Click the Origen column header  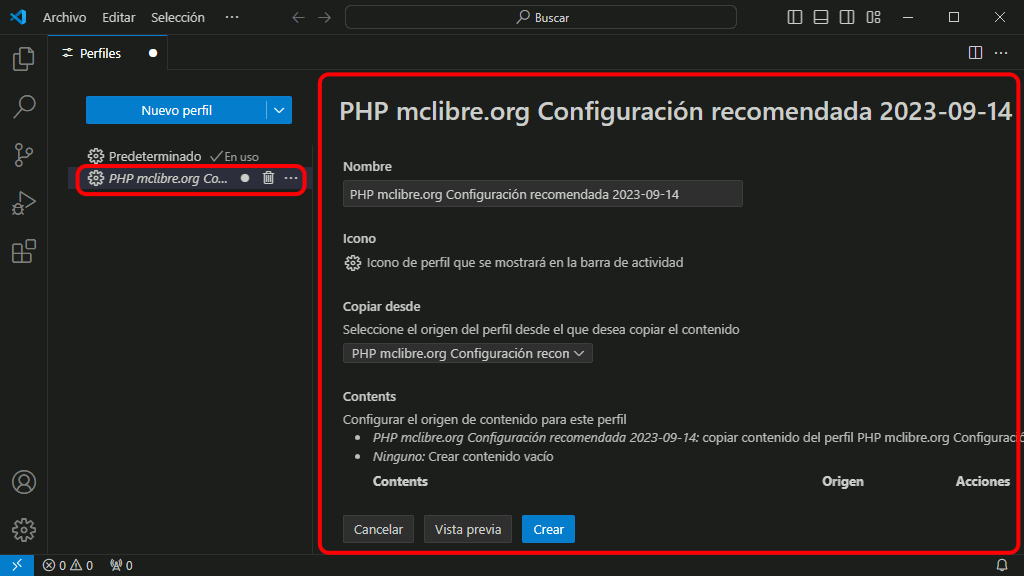[842, 481]
